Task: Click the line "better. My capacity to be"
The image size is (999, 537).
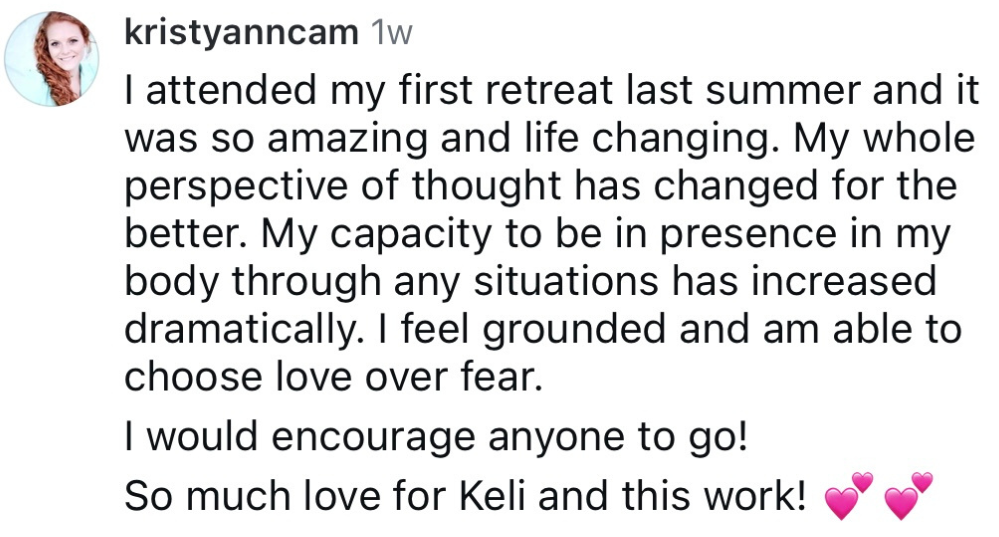Action: [535, 235]
